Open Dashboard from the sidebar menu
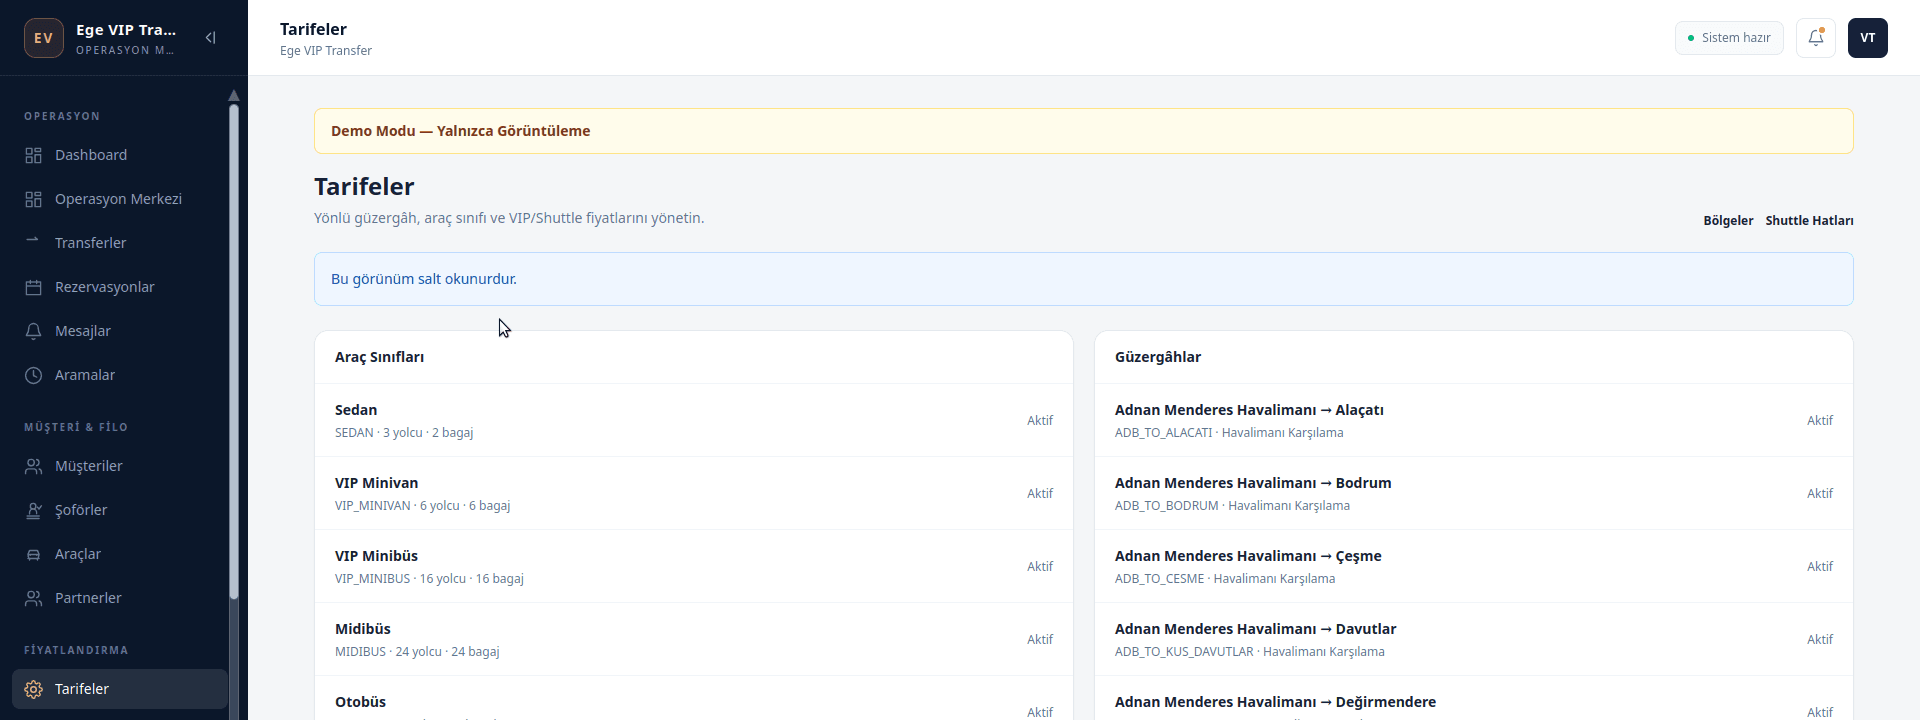Screen dimensions: 1920x720 point(120,155)
